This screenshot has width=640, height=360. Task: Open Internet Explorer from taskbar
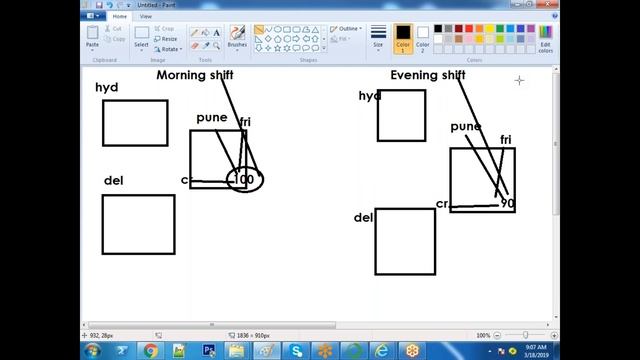(382, 351)
